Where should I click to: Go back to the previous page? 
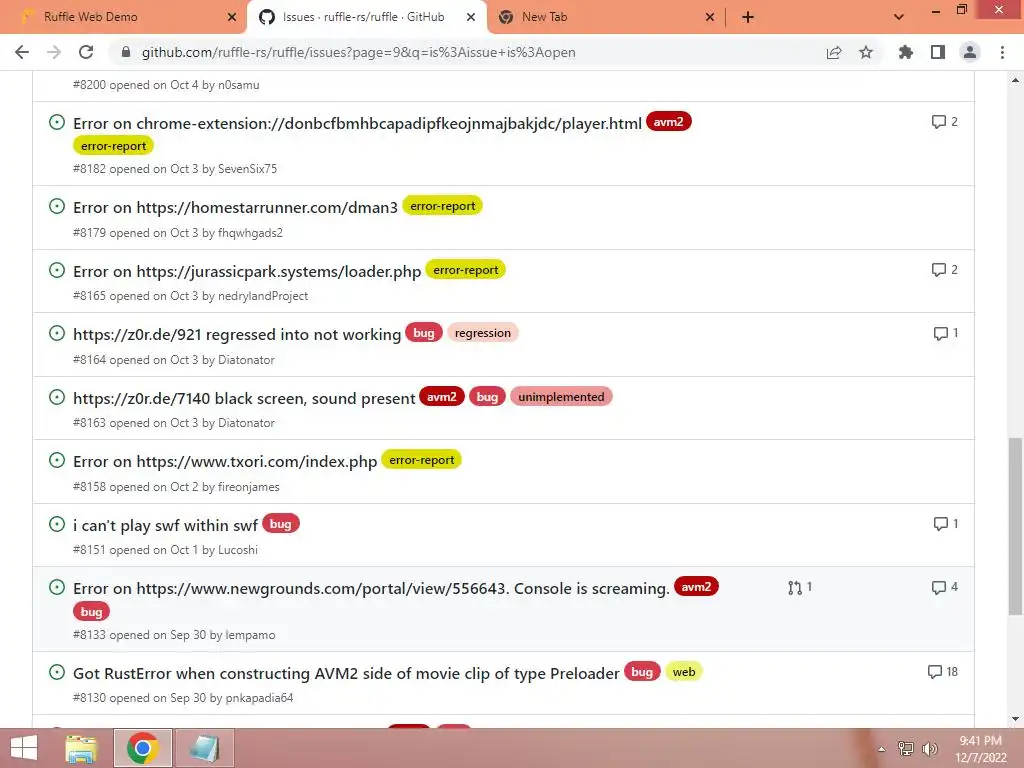pos(22,52)
